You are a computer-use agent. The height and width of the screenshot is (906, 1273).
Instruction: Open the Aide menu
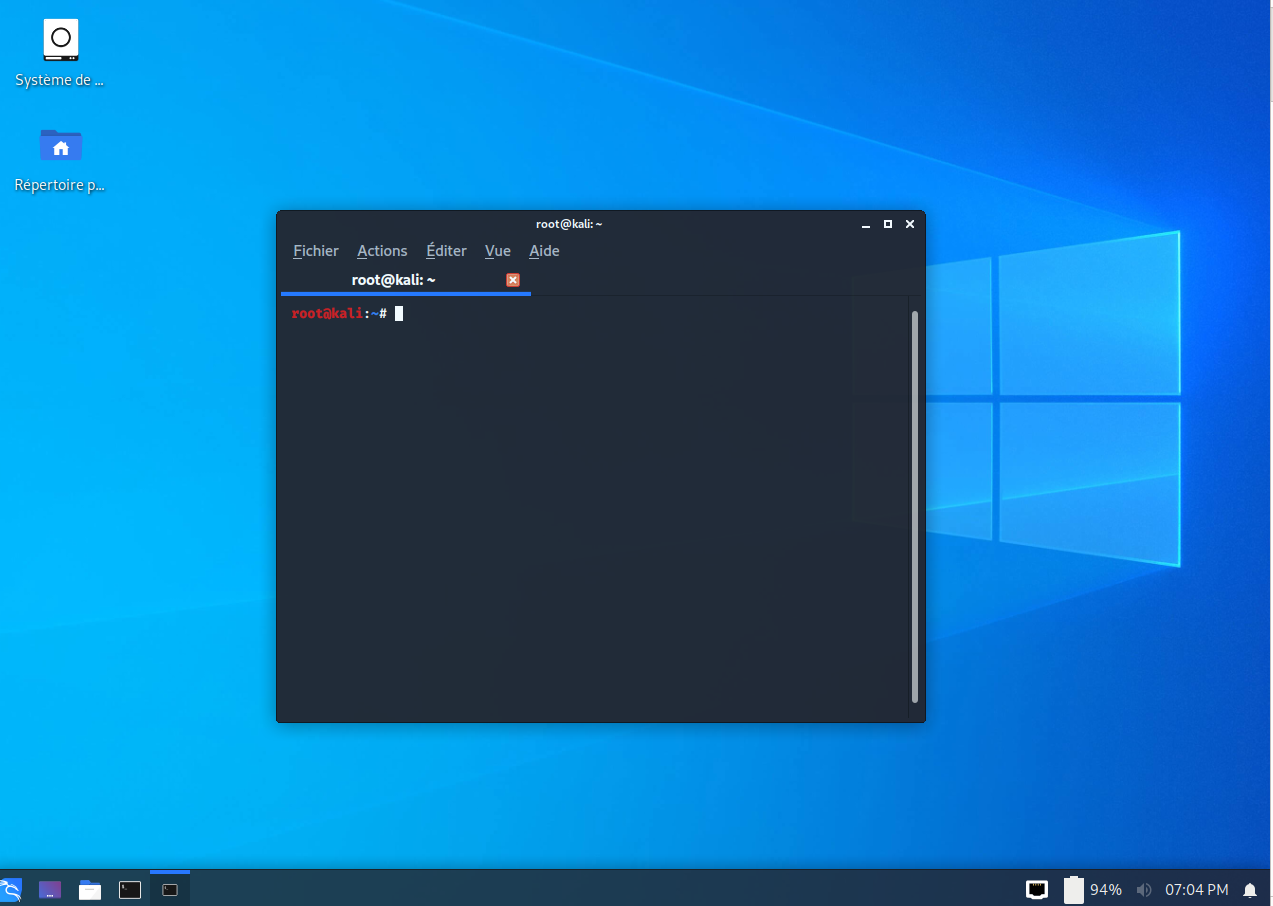click(544, 251)
